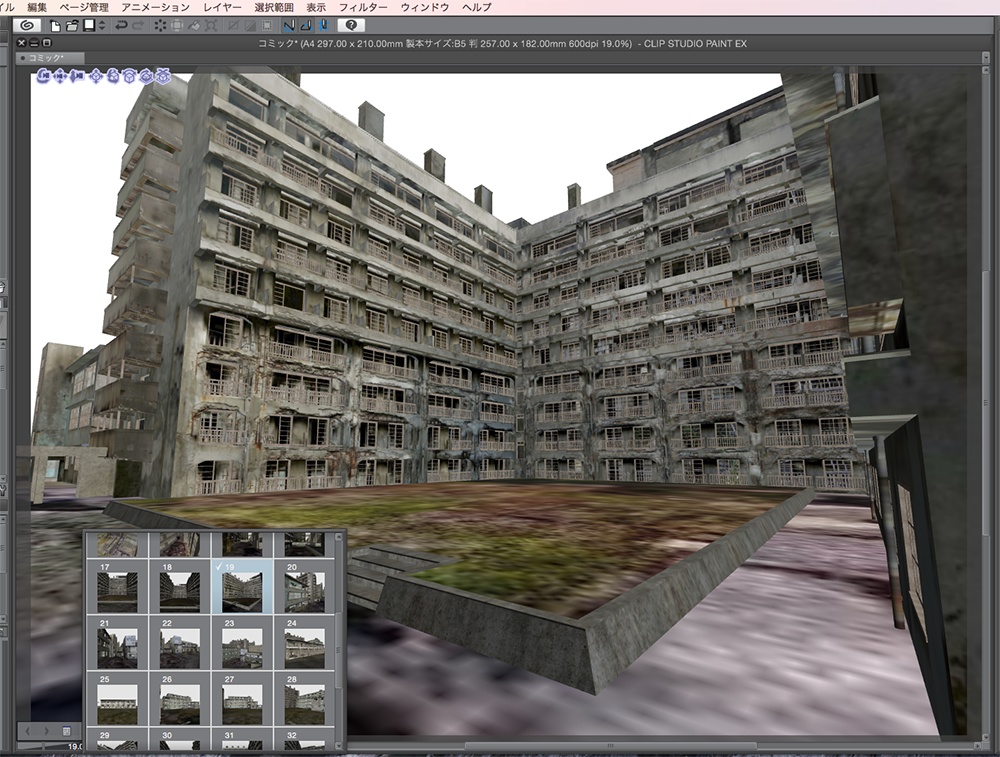Open the ヘルプ menu
The width and height of the screenshot is (1000, 757).
(476, 7)
